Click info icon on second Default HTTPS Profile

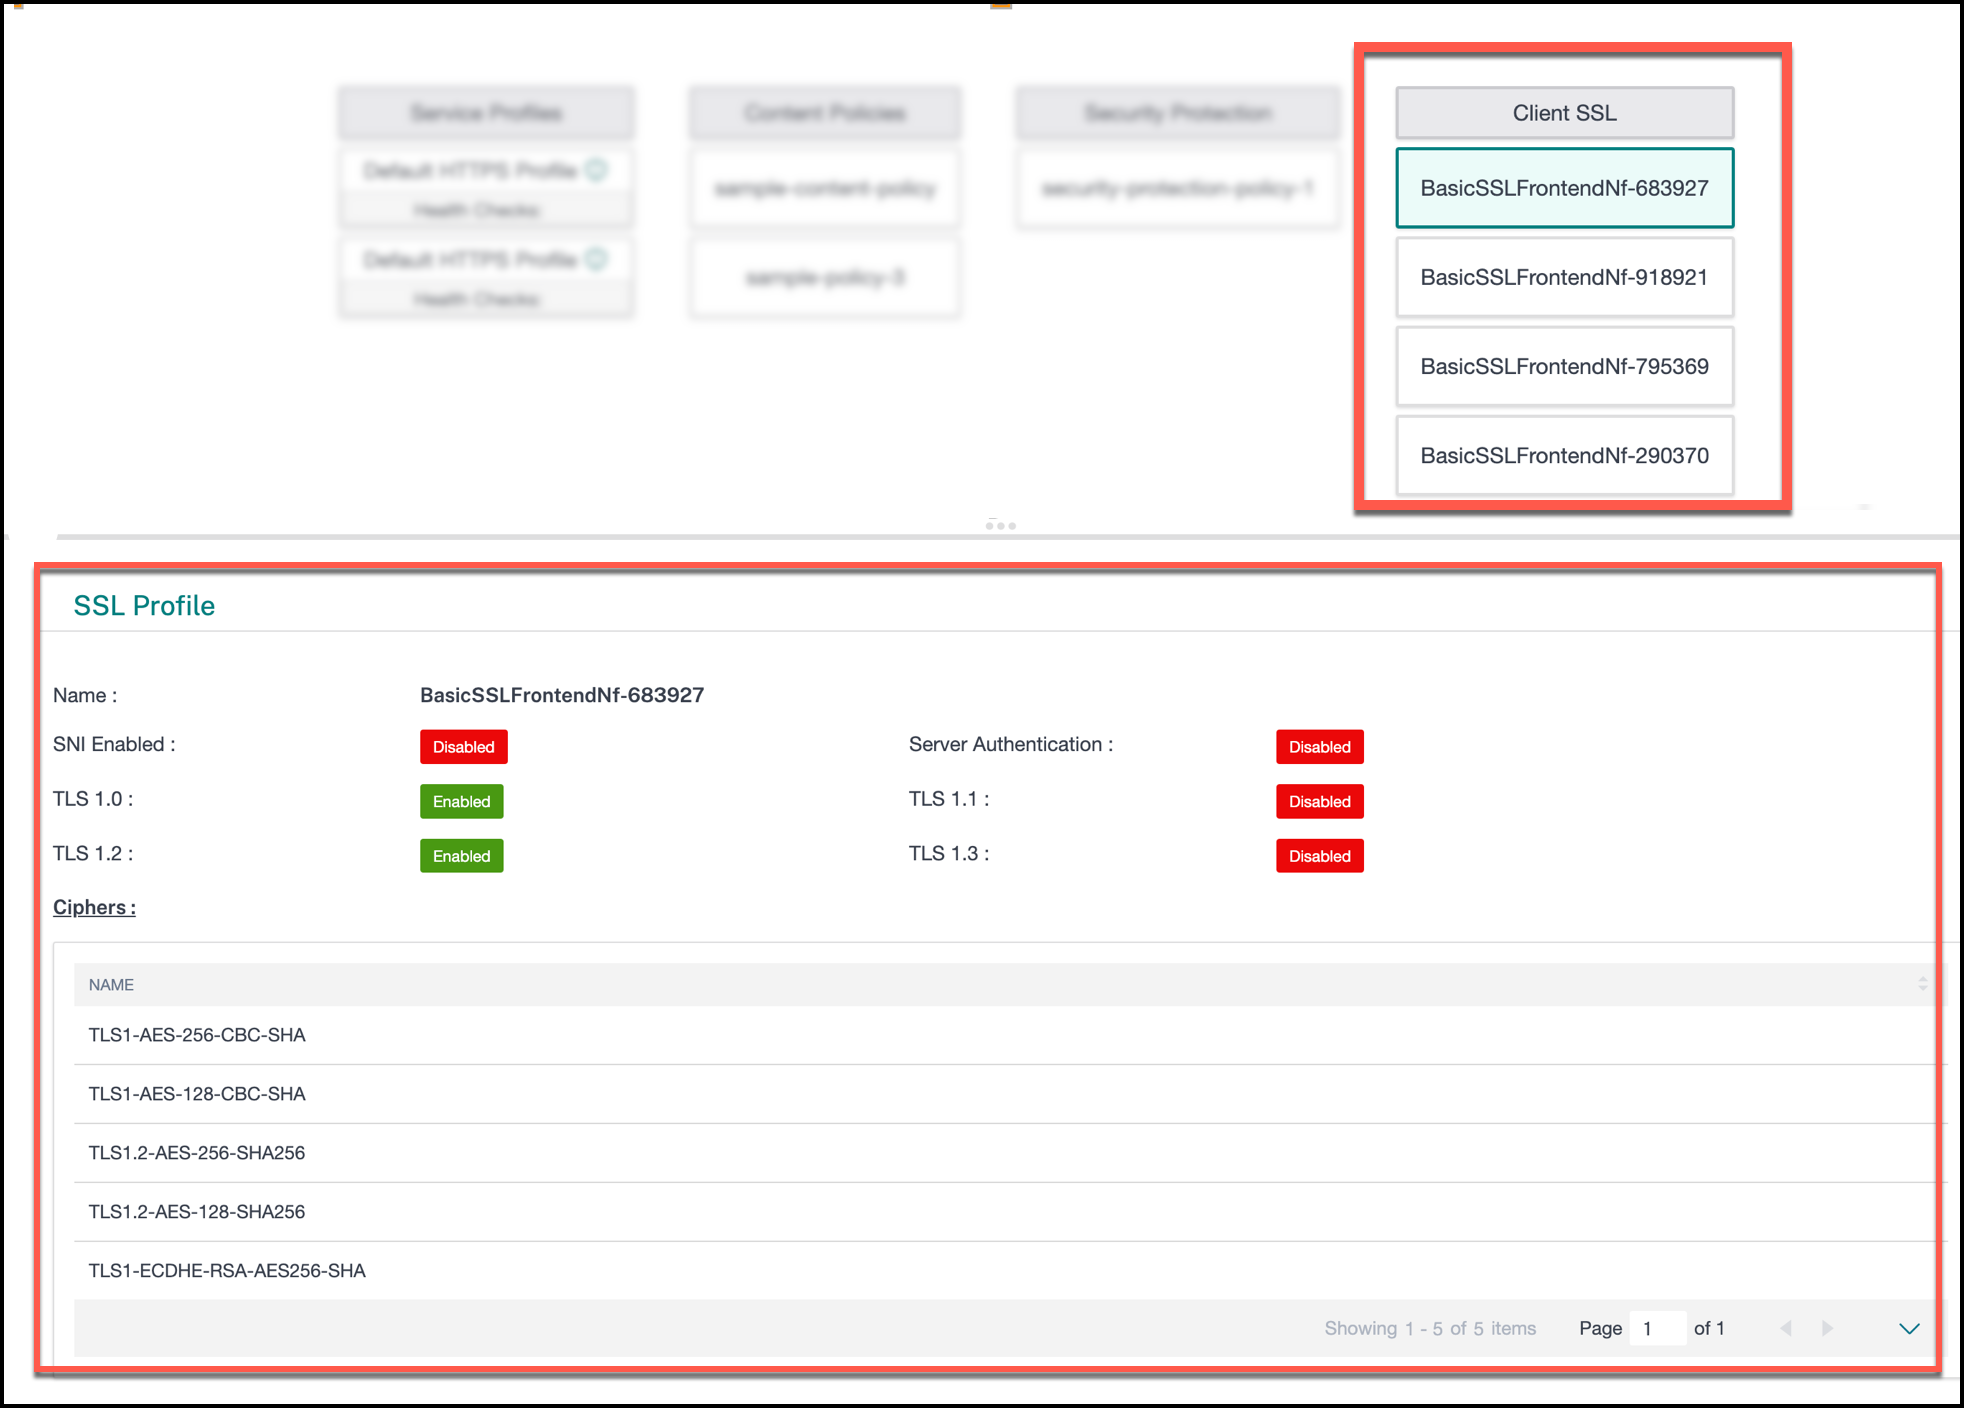click(596, 259)
